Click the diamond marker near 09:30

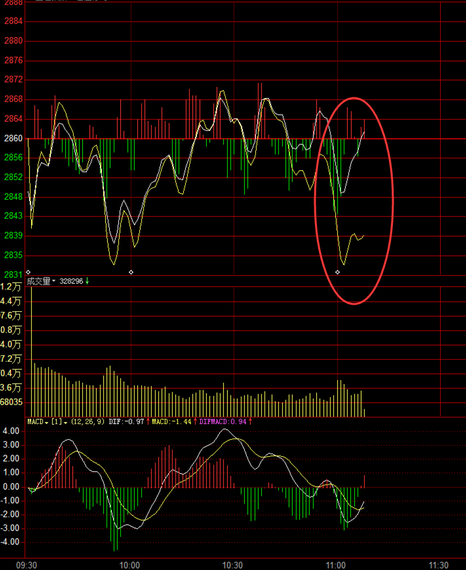coord(28,272)
